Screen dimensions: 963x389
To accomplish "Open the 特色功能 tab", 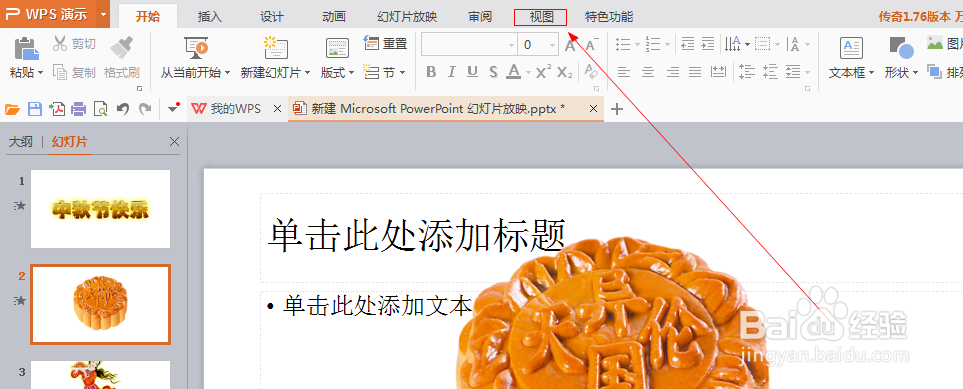I will pyautogui.click(x=609, y=17).
